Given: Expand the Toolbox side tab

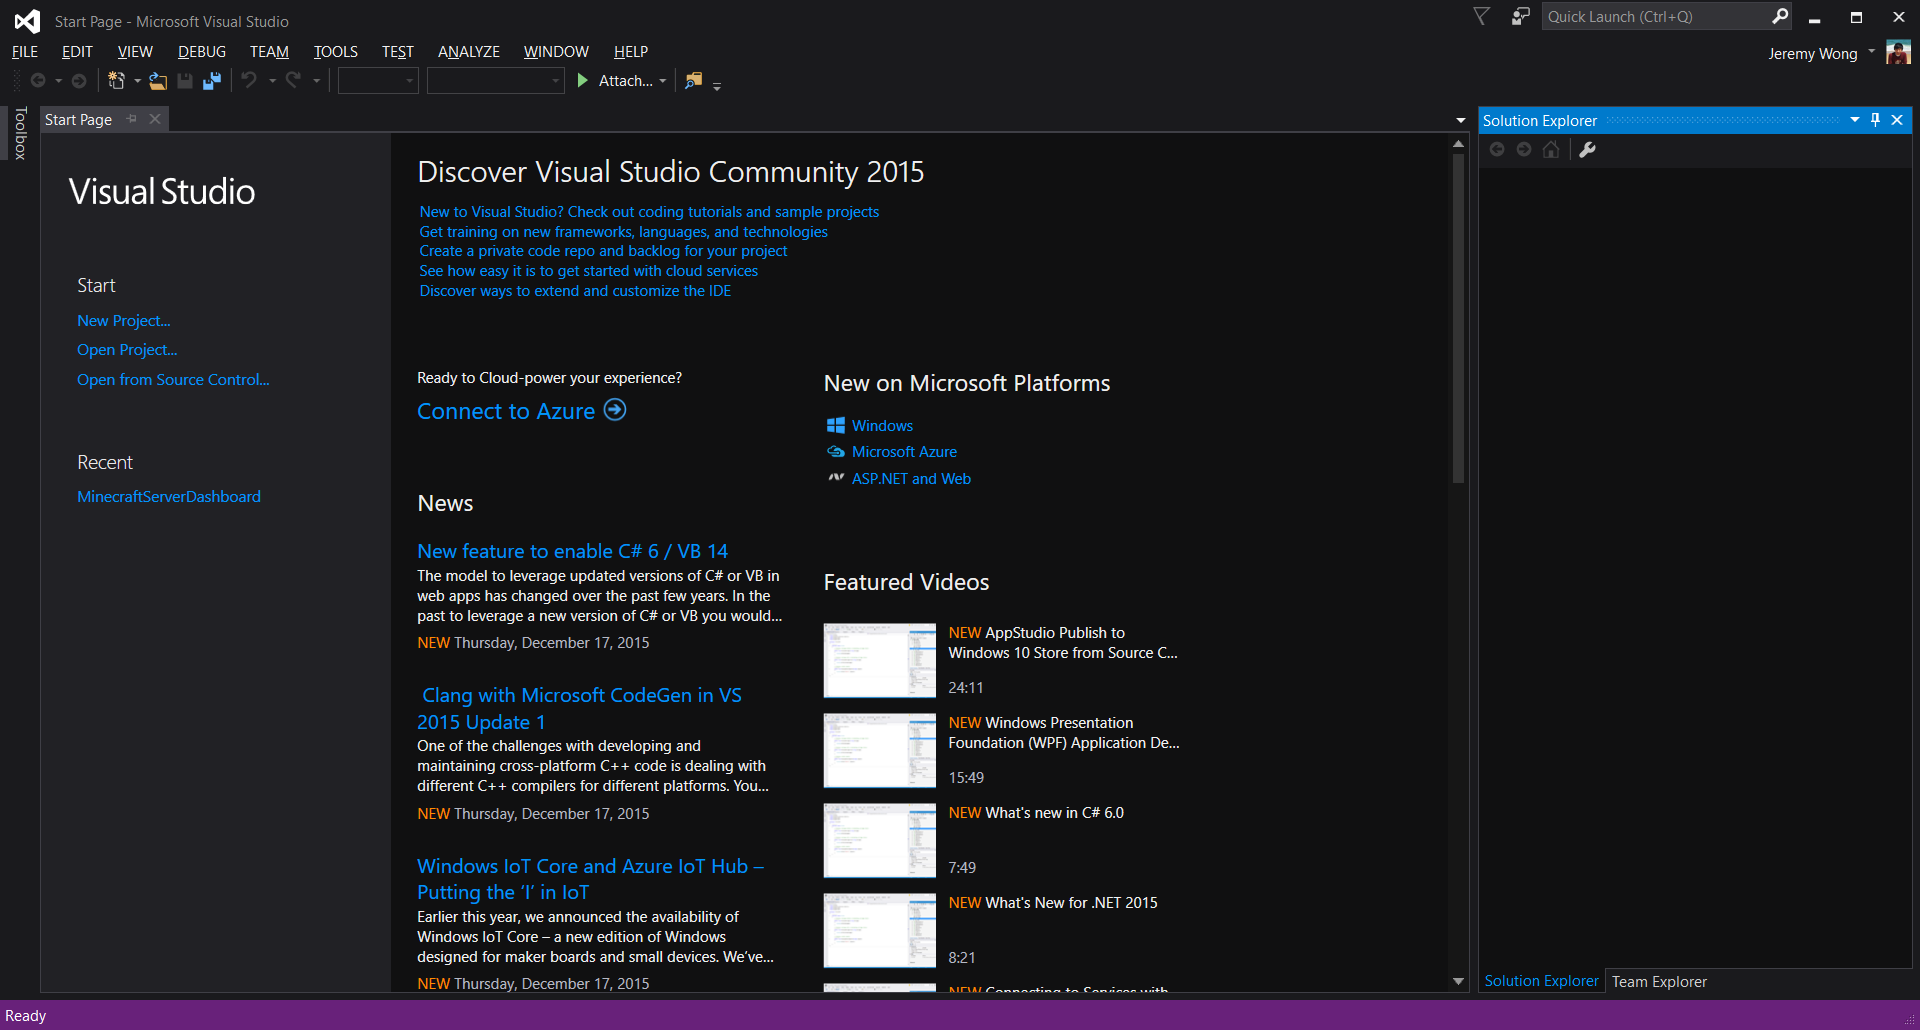Looking at the screenshot, I should (x=20, y=134).
